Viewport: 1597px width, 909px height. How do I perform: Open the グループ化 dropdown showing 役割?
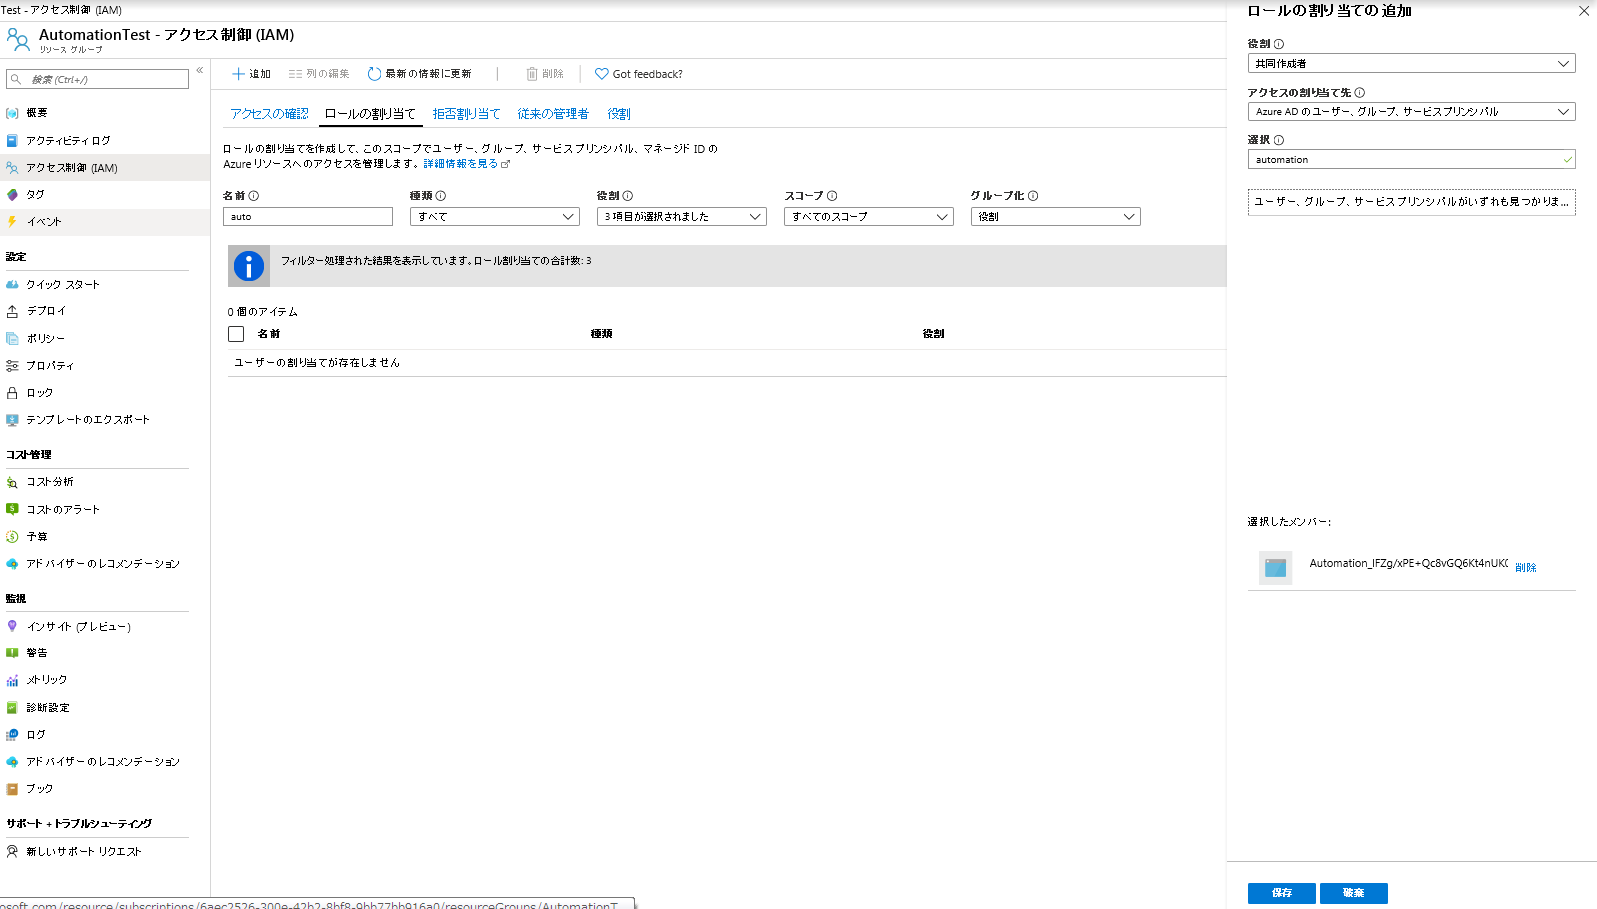pyautogui.click(x=1056, y=217)
